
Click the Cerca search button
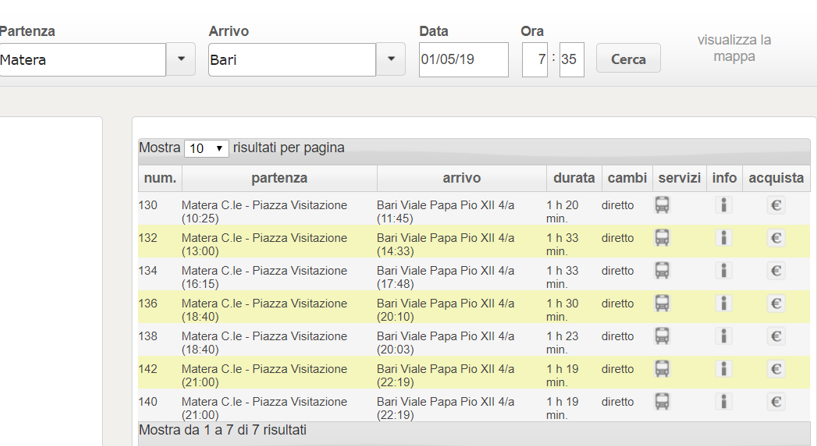coord(628,59)
